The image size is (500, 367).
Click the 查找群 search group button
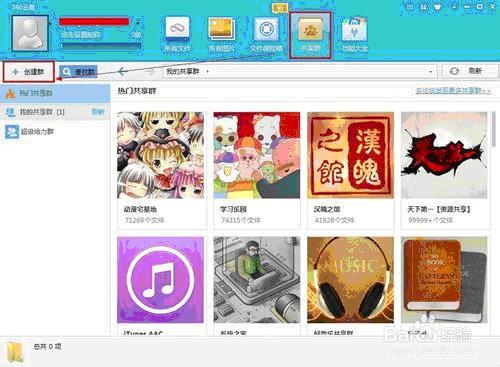(x=78, y=72)
